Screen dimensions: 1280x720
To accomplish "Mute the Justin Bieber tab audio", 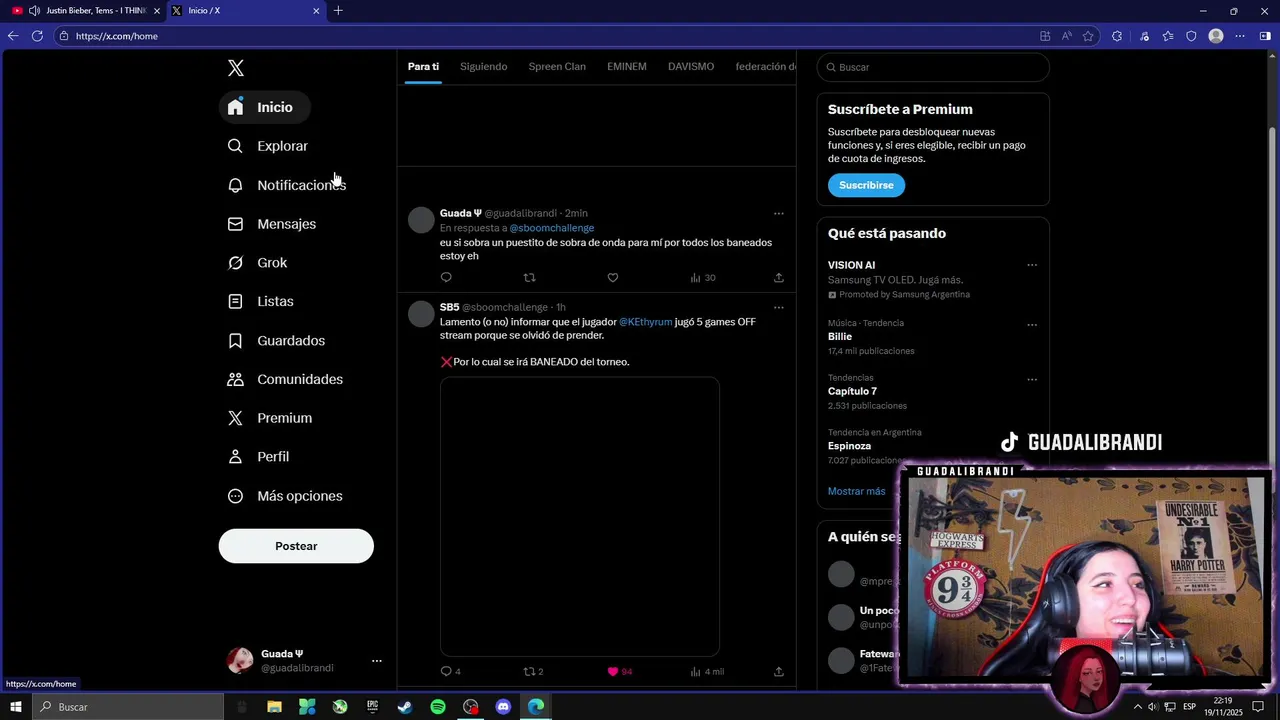I will (35, 11).
